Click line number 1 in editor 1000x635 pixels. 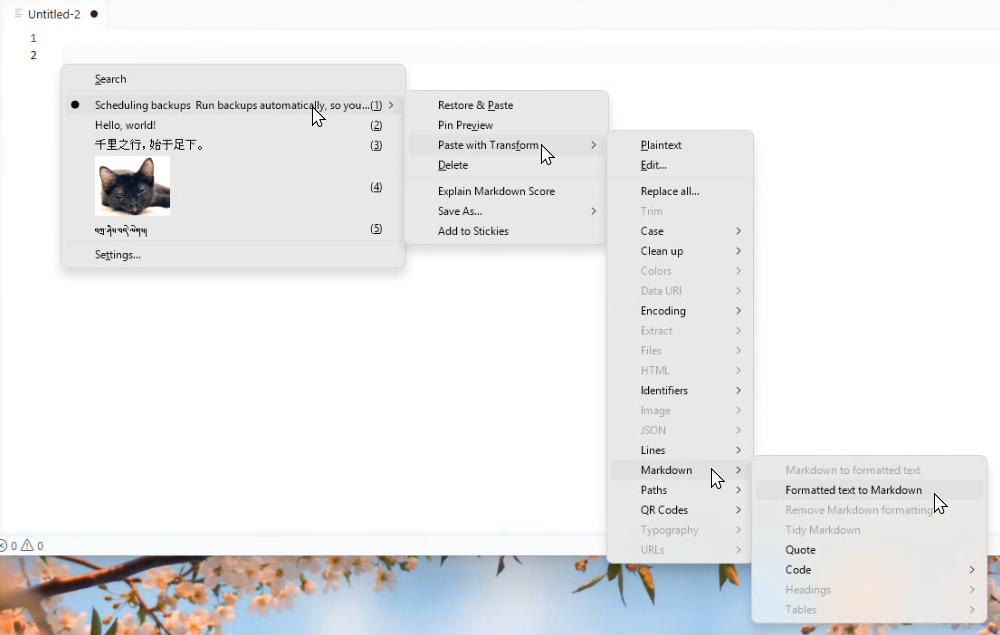coord(33,38)
